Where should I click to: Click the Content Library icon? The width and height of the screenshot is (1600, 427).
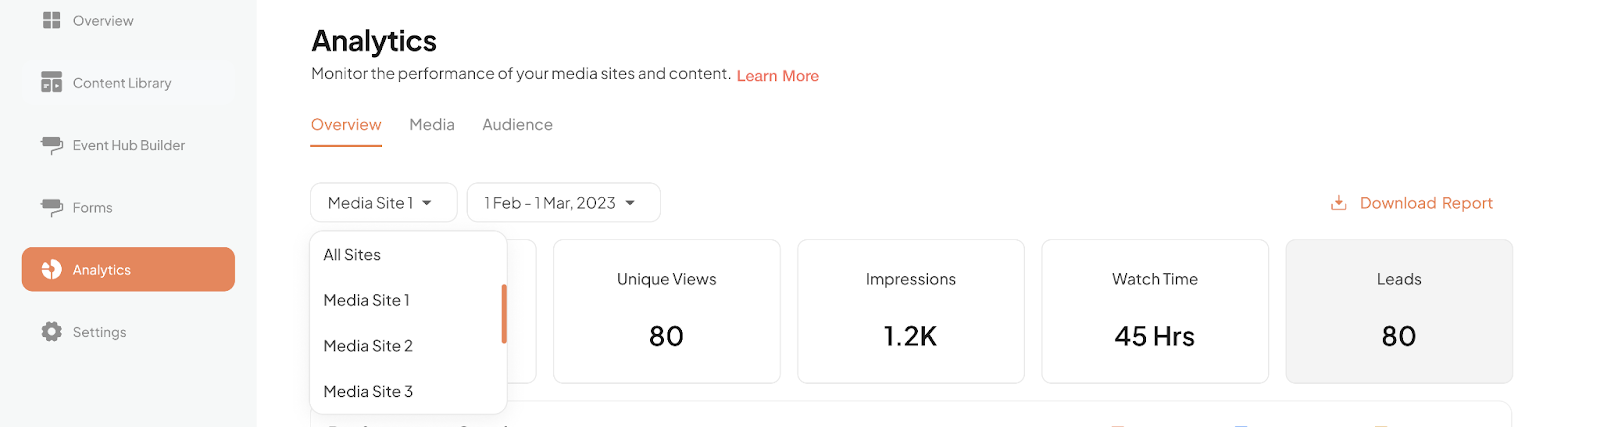click(52, 82)
